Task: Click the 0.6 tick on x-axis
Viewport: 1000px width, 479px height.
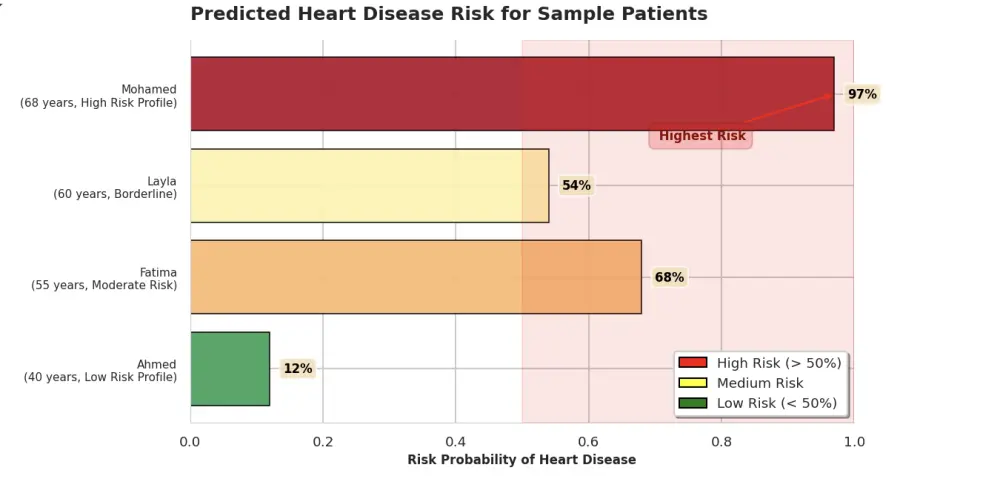Action: [x=588, y=441]
